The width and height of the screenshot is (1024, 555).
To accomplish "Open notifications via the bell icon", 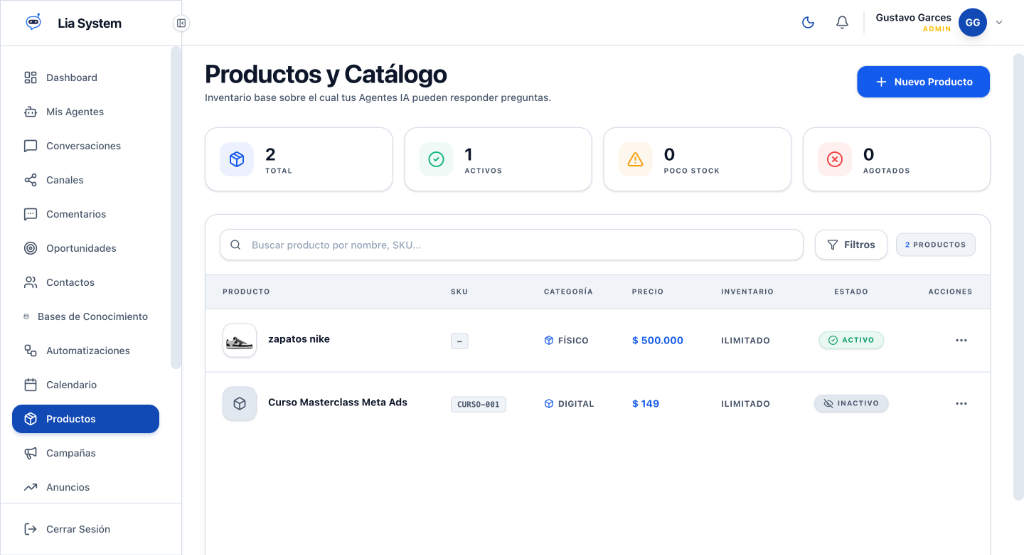I will tap(842, 22).
